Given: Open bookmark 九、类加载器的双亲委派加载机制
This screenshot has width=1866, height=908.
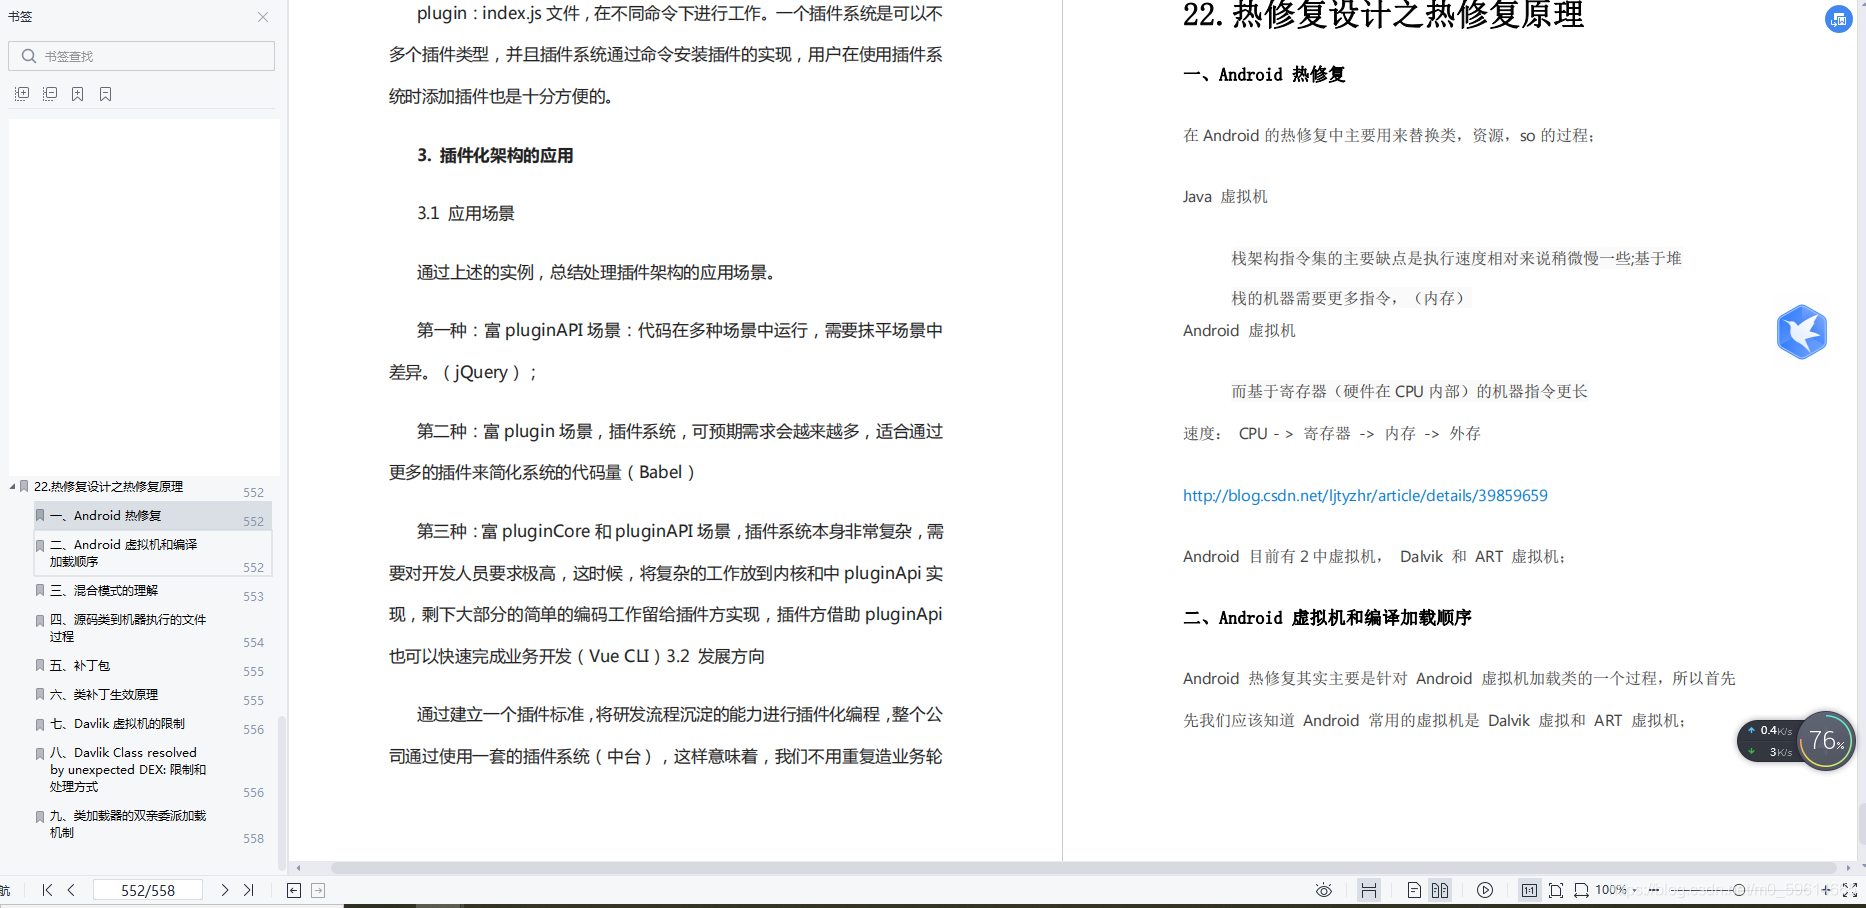Looking at the screenshot, I should tap(128, 824).
